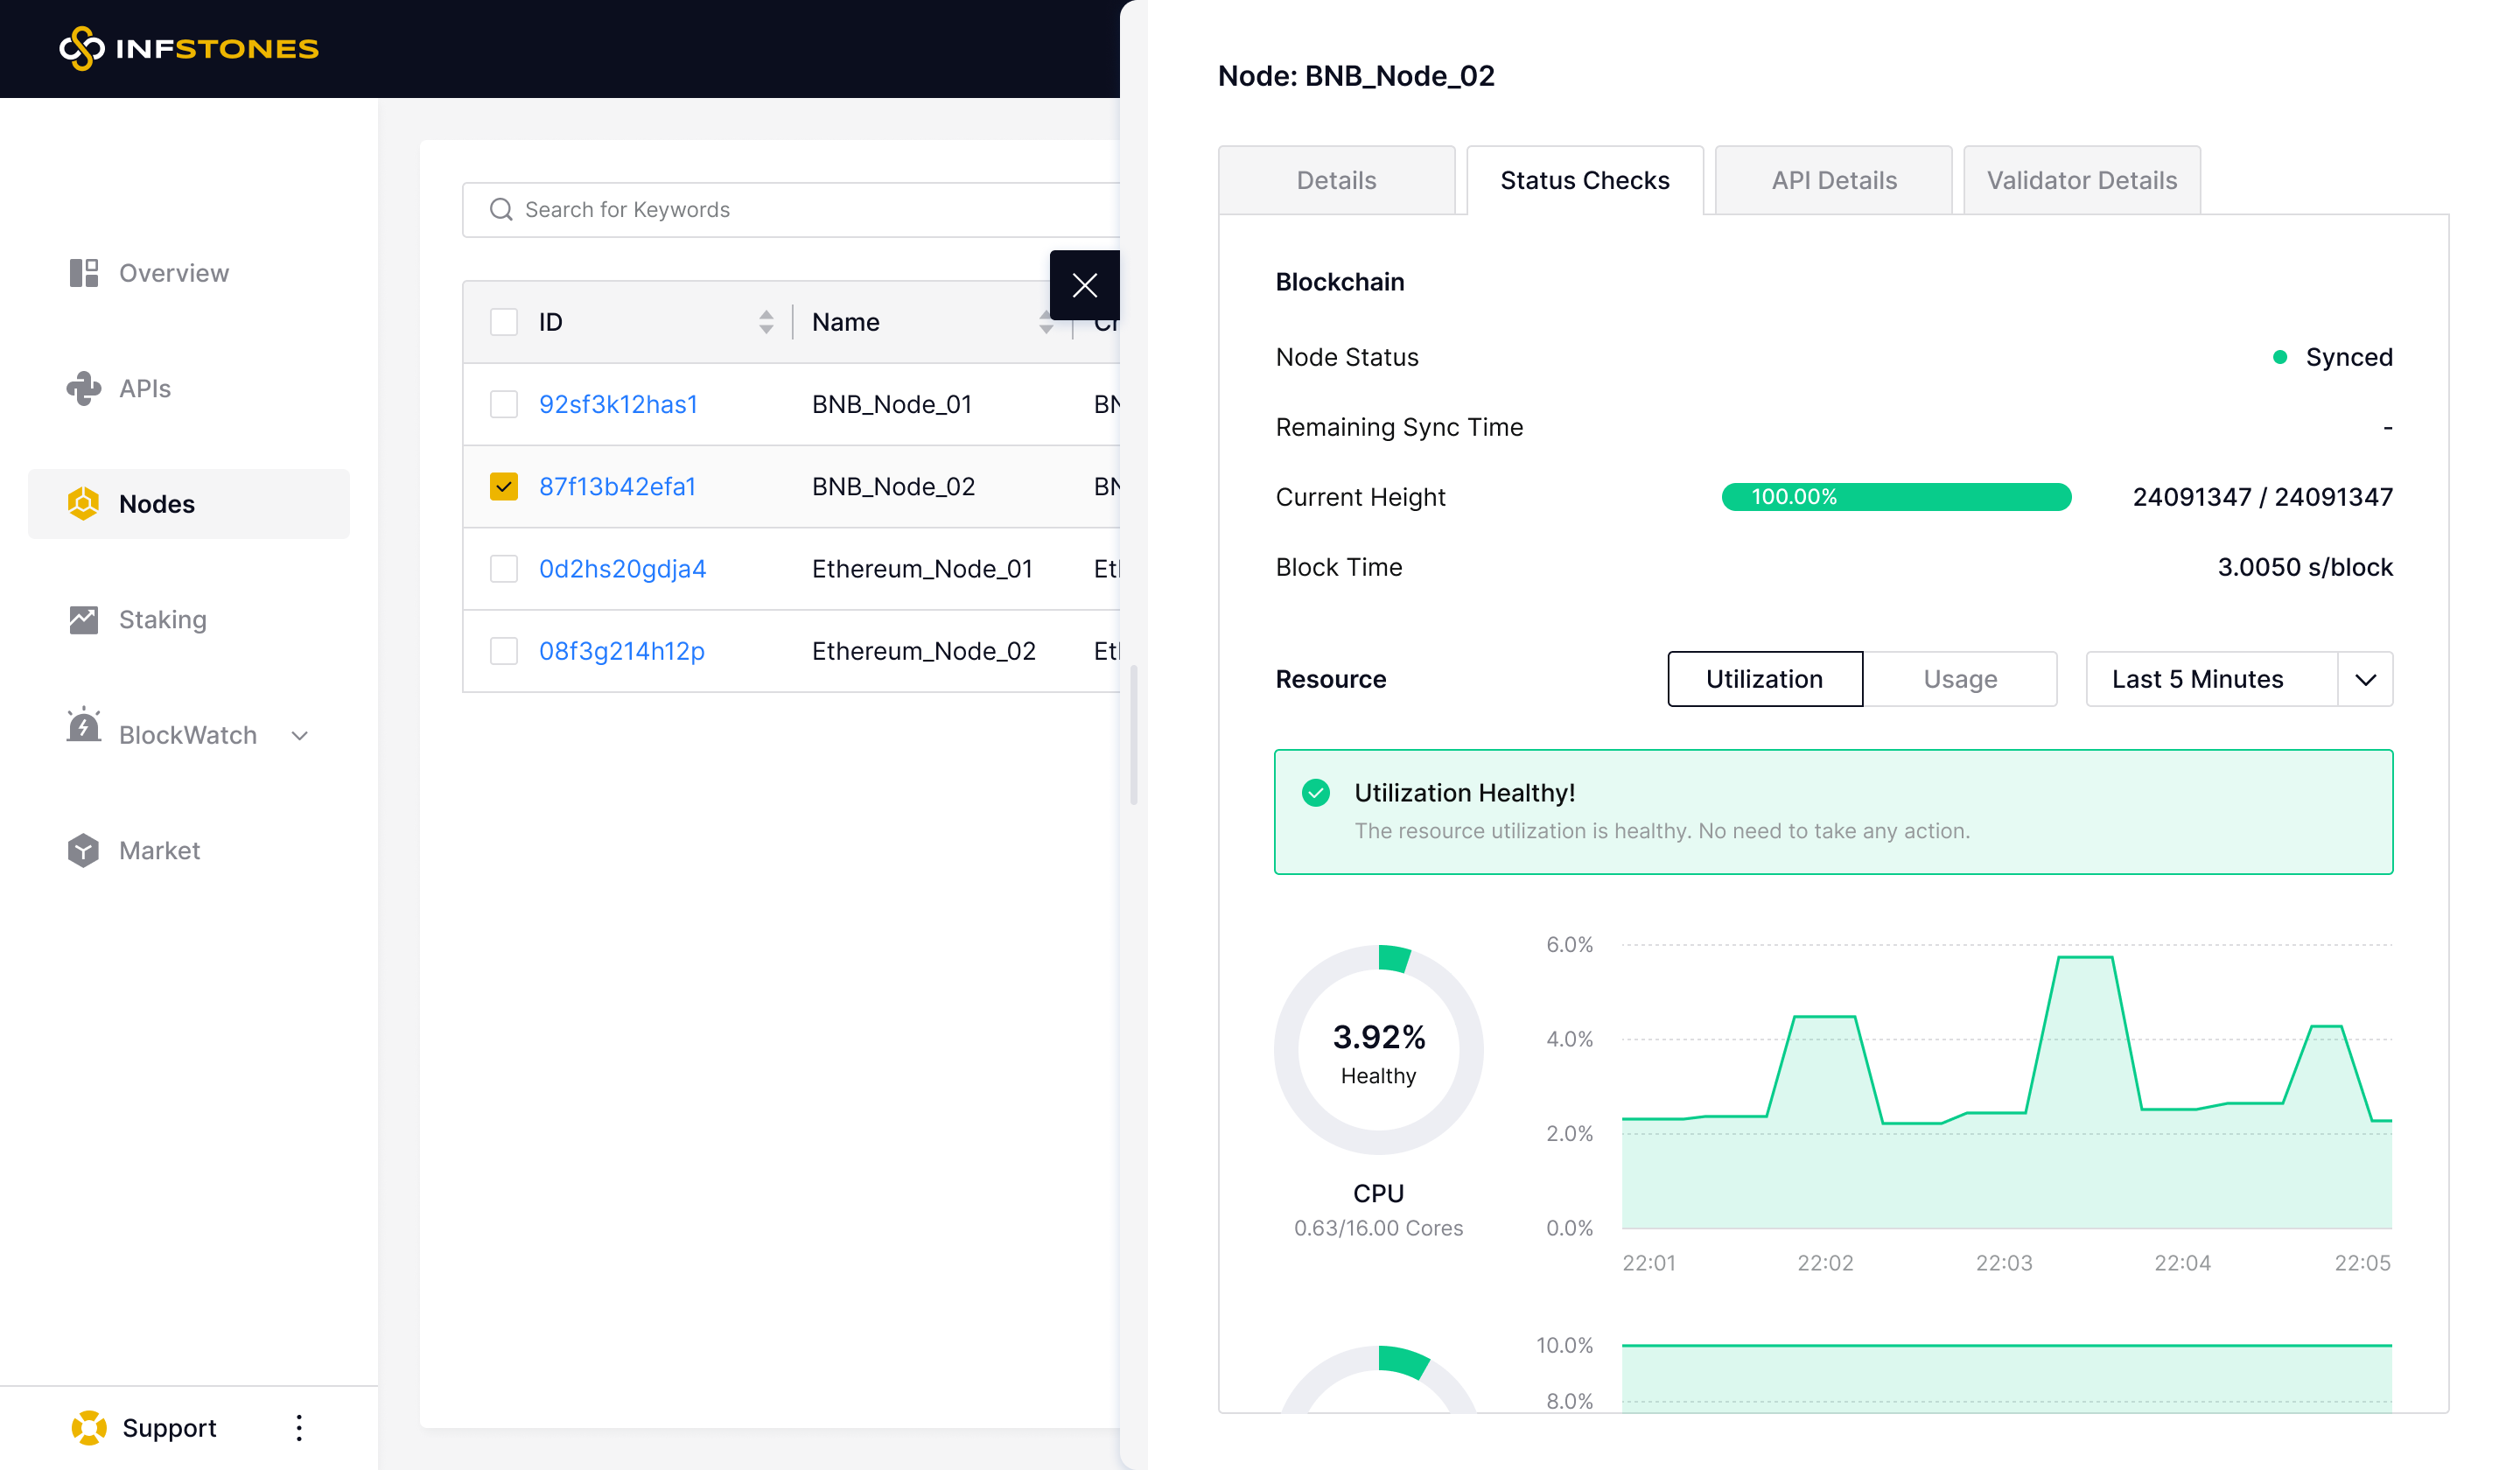Expand the BlockWatch submenu chevron
This screenshot has height=1470, width=2520.
tap(299, 736)
